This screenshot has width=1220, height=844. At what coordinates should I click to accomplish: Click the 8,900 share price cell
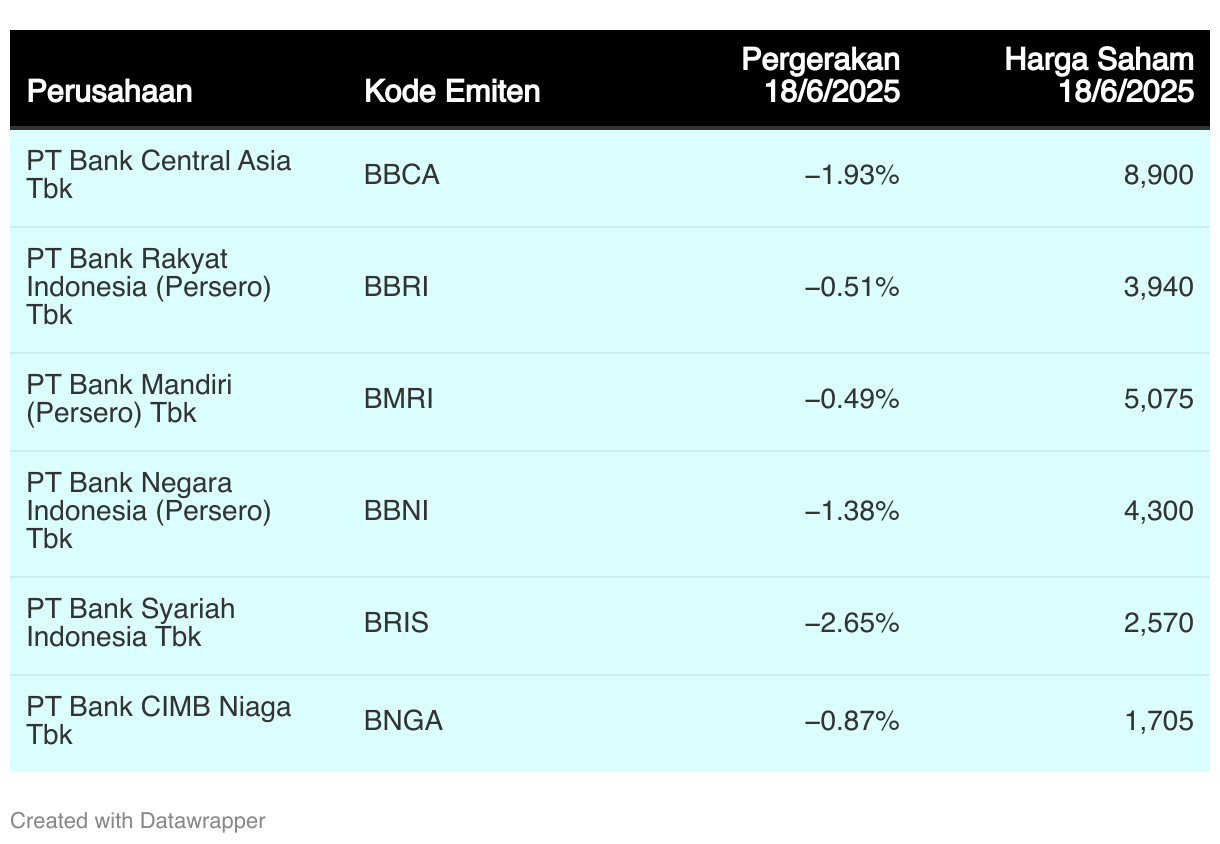[1159, 175]
